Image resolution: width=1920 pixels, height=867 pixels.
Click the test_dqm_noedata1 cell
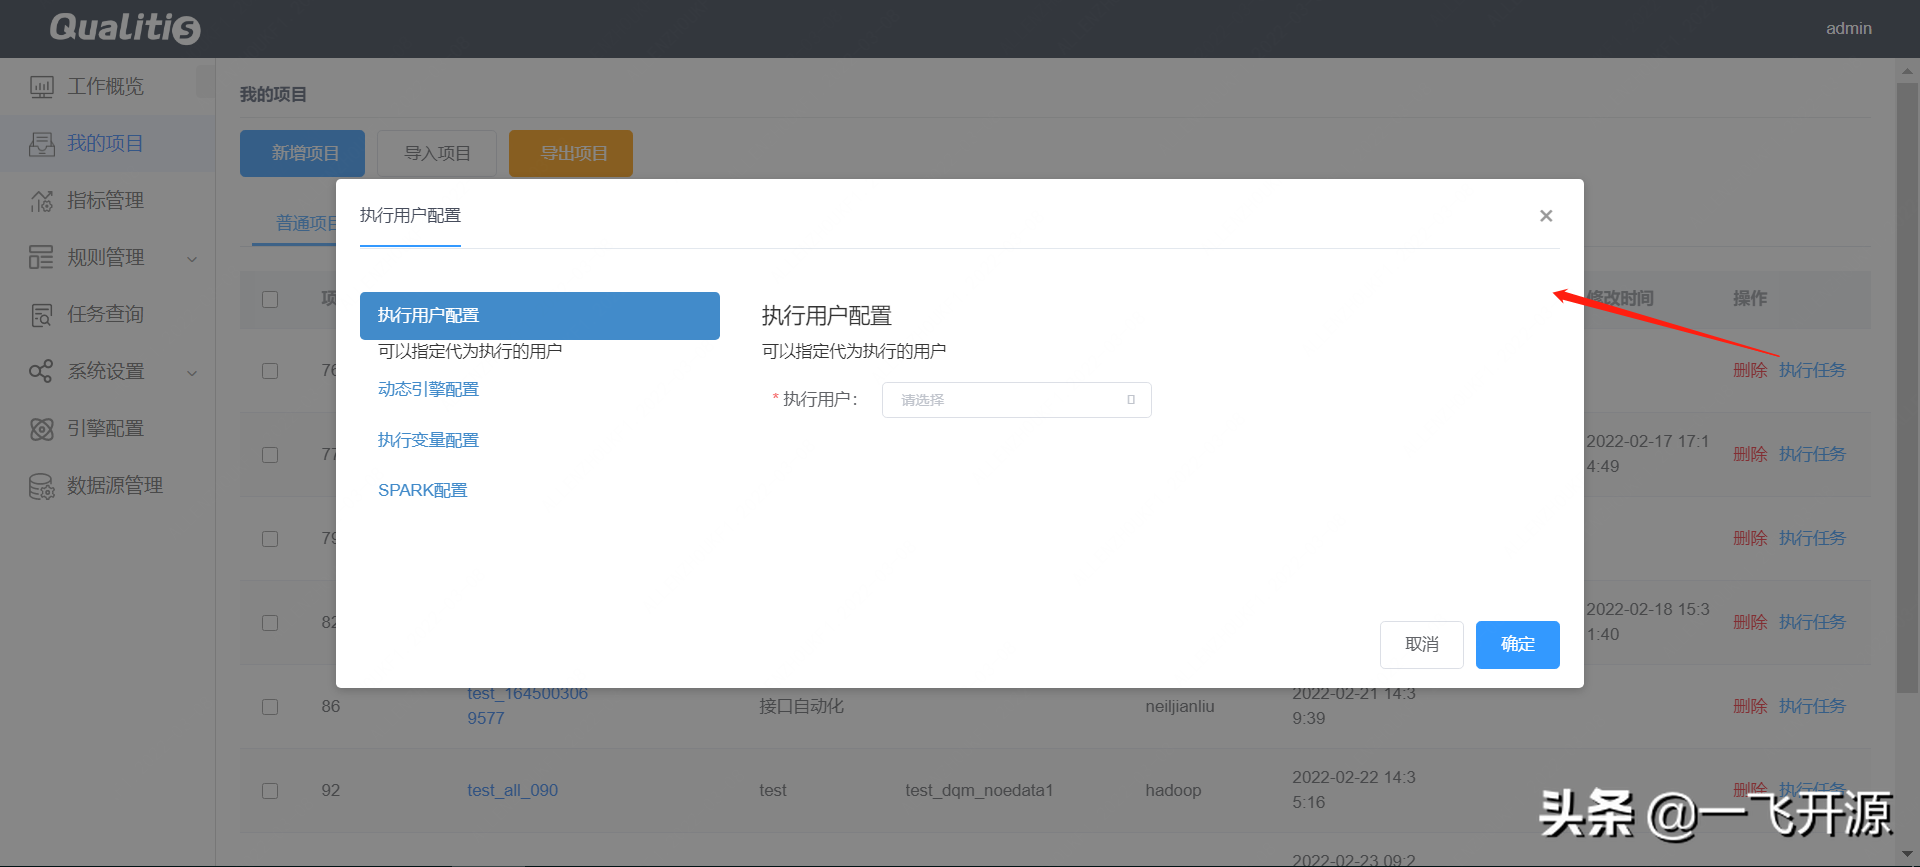click(x=979, y=791)
